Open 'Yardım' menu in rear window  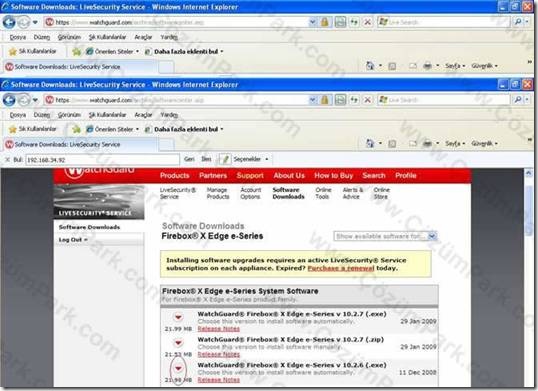(x=169, y=37)
